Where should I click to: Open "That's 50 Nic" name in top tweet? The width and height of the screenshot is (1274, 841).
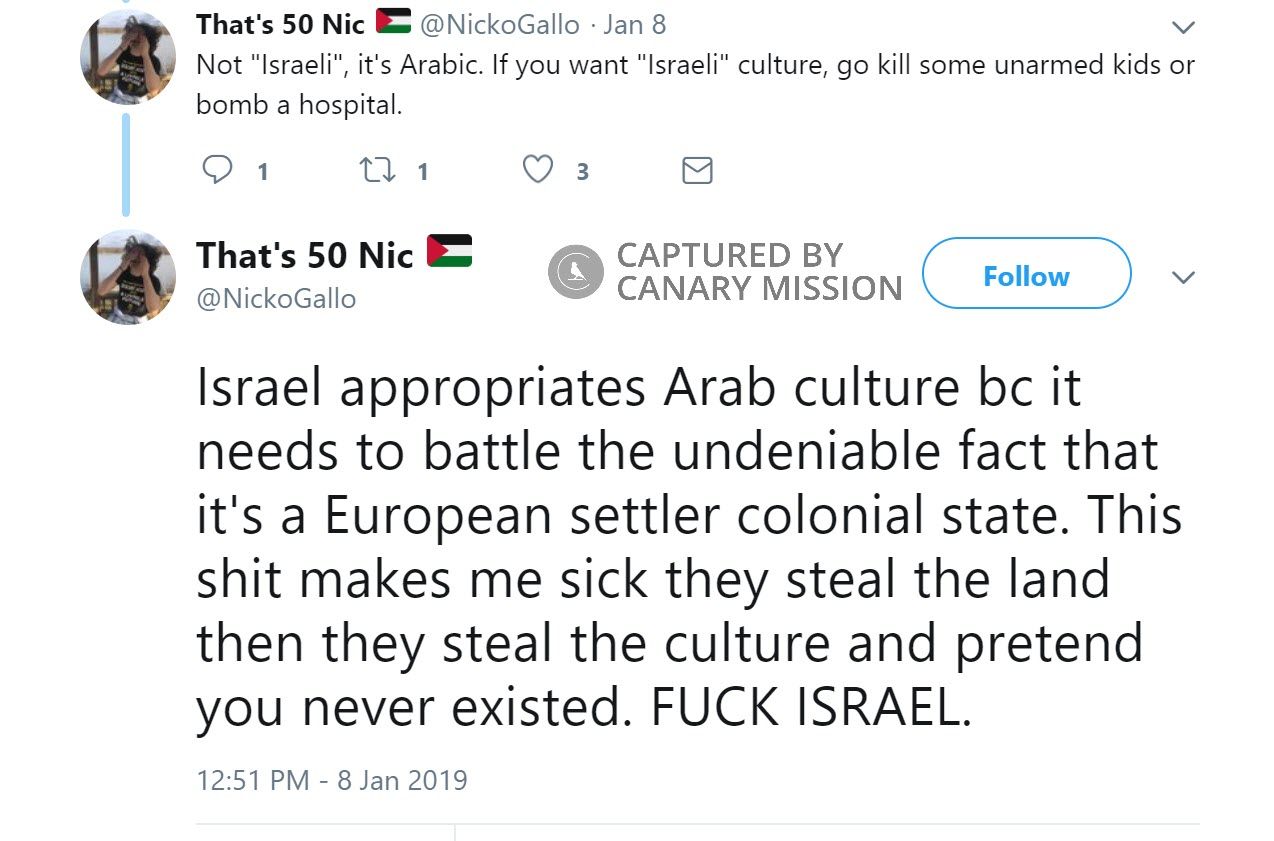[280, 24]
